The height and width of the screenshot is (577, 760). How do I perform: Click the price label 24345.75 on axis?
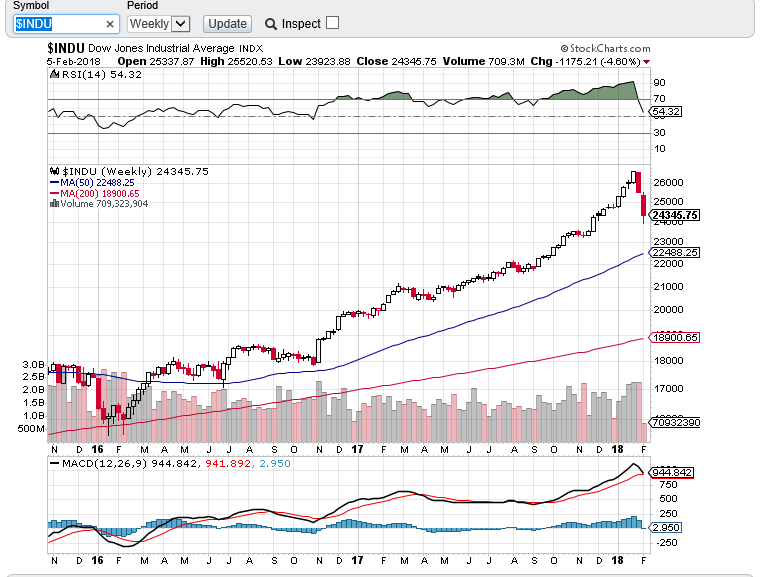pyautogui.click(x=675, y=215)
